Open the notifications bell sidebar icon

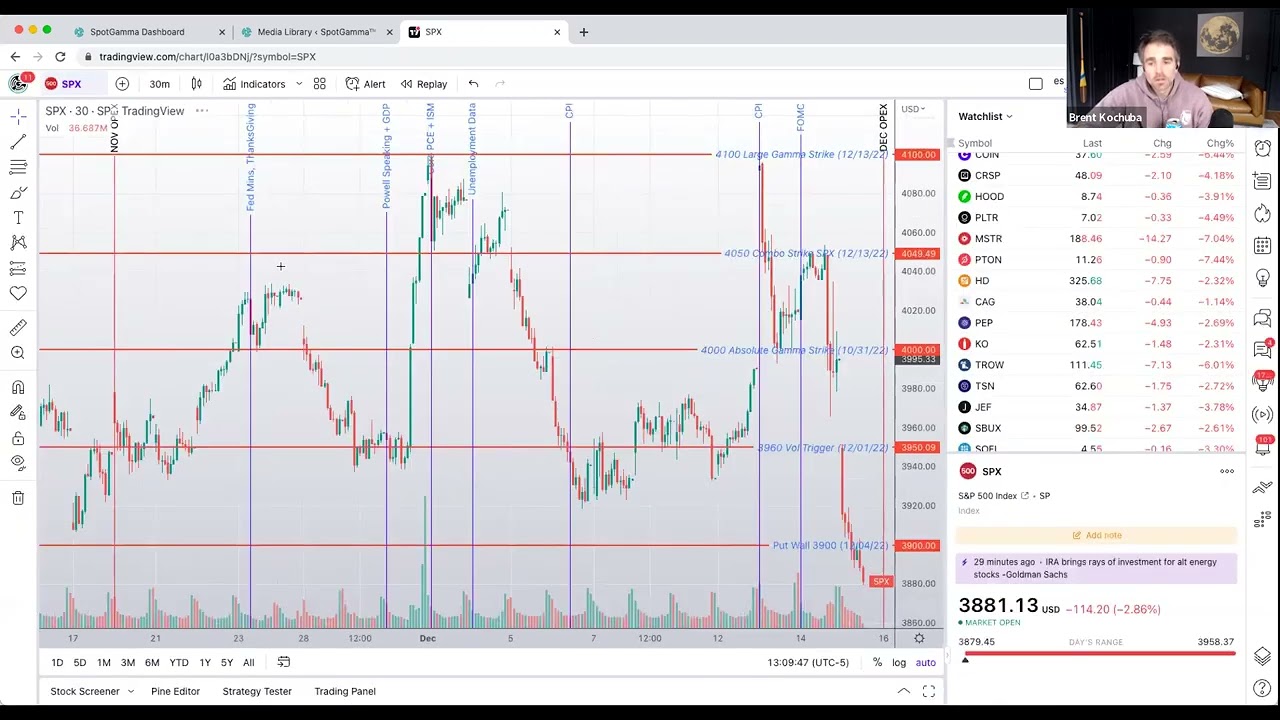click(x=1262, y=447)
